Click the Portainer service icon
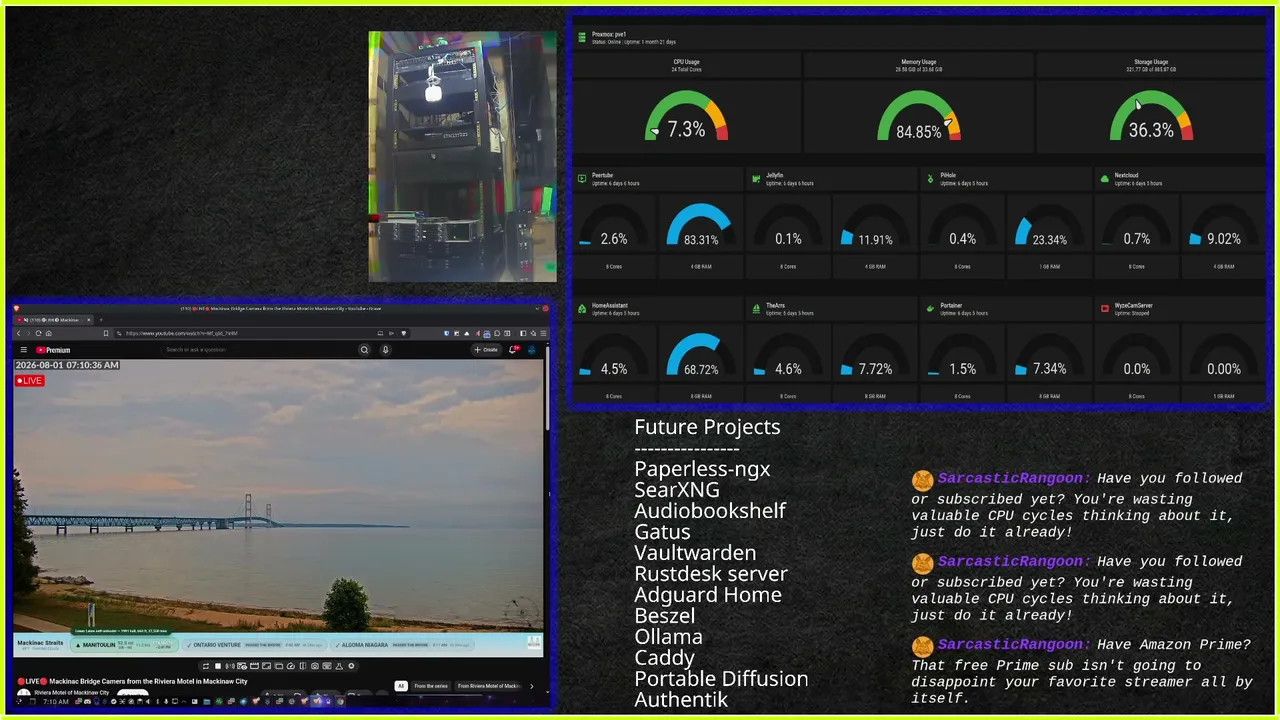Screen dimensions: 1280x720 click(930, 309)
